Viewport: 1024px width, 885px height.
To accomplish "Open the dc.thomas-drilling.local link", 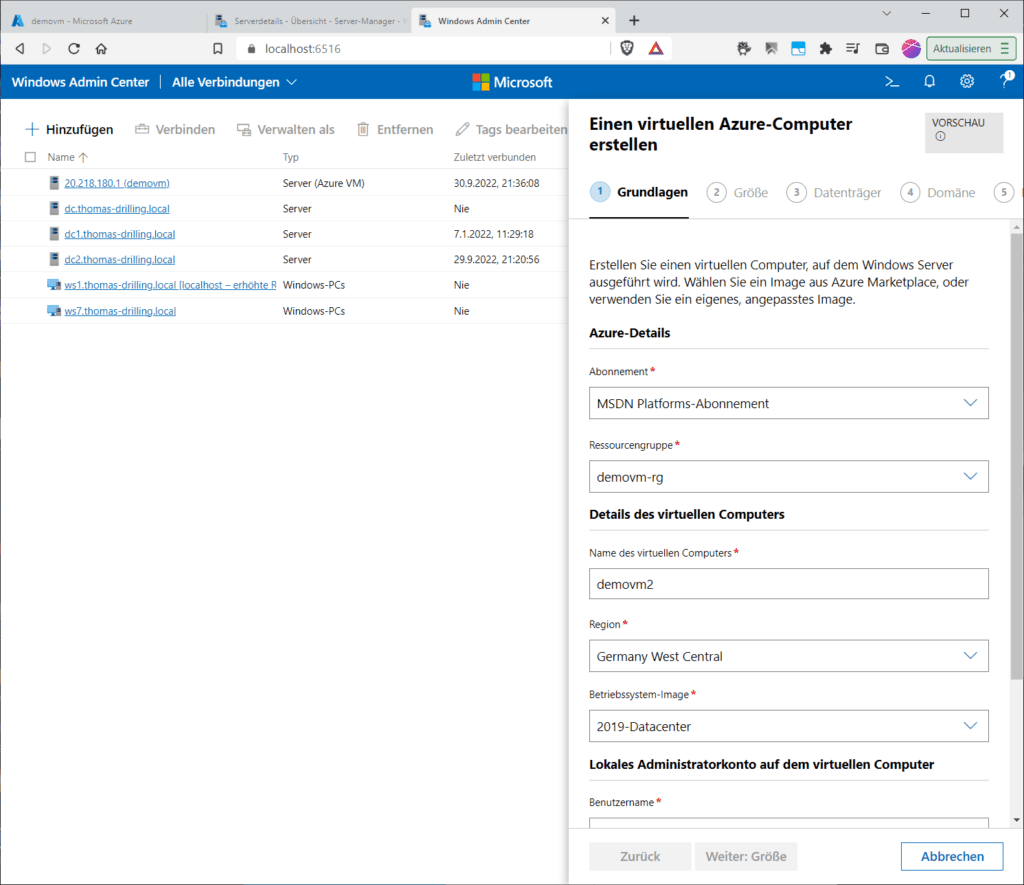I will tap(117, 208).
